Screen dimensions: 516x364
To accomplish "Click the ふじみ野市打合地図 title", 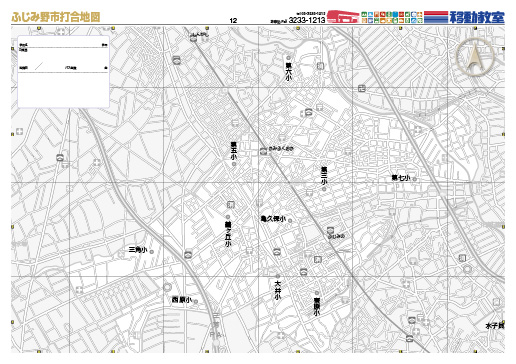I will (x=56, y=17).
